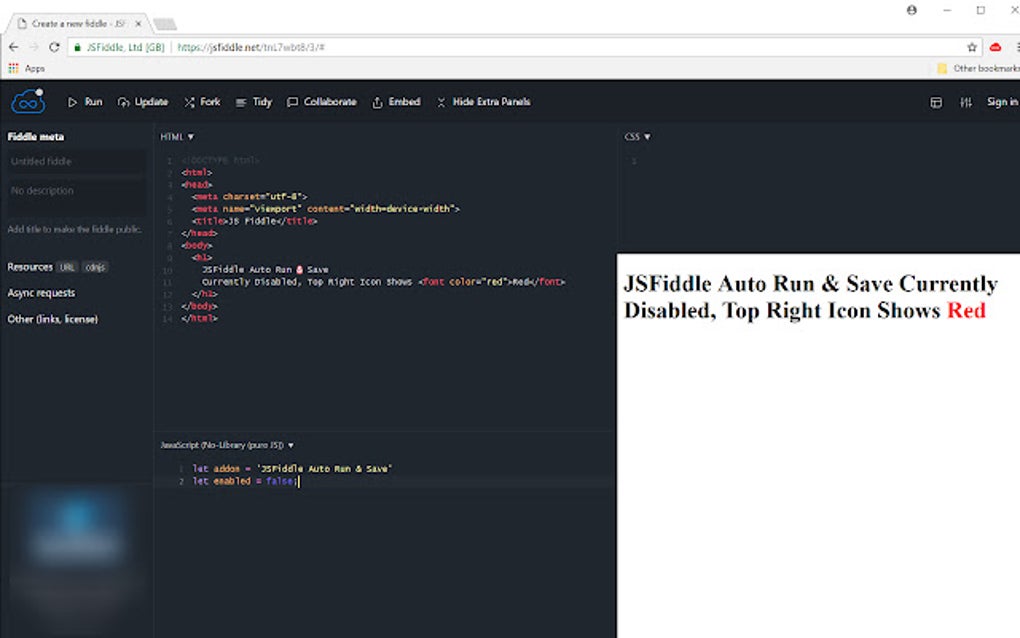Tidy up the code
This screenshot has height=638, width=1020.
tap(254, 102)
